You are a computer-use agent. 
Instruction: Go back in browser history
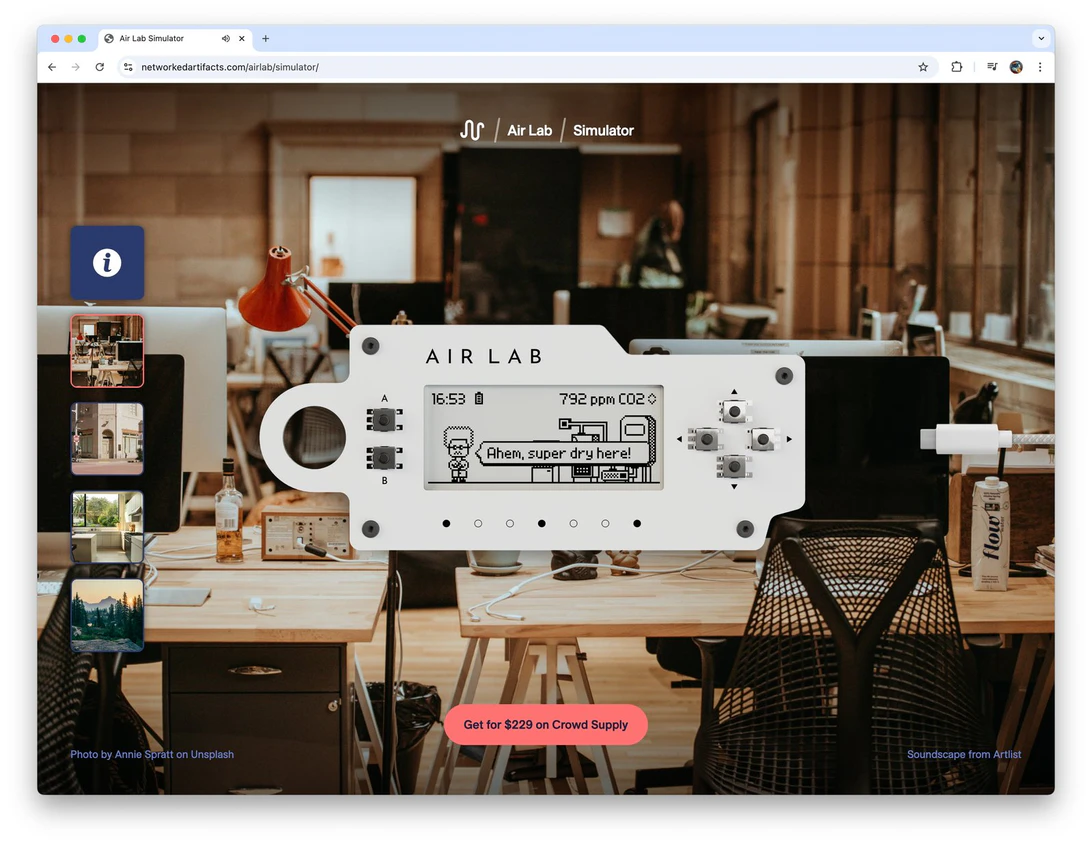pyautogui.click(x=52, y=67)
